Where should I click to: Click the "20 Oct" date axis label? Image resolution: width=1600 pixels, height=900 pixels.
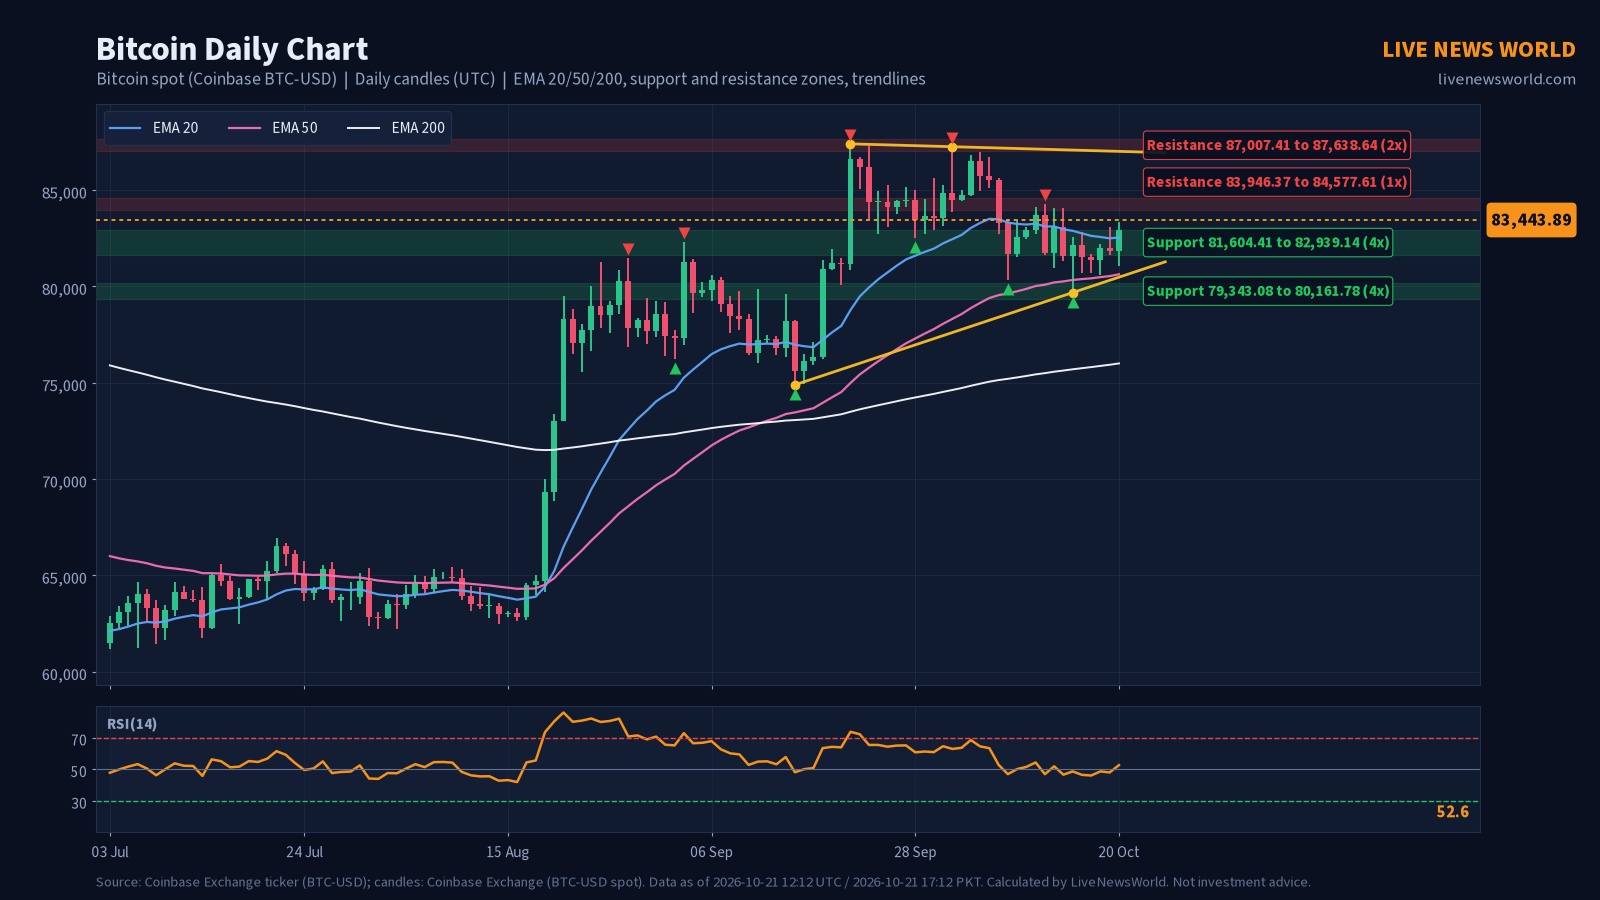coord(1119,852)
